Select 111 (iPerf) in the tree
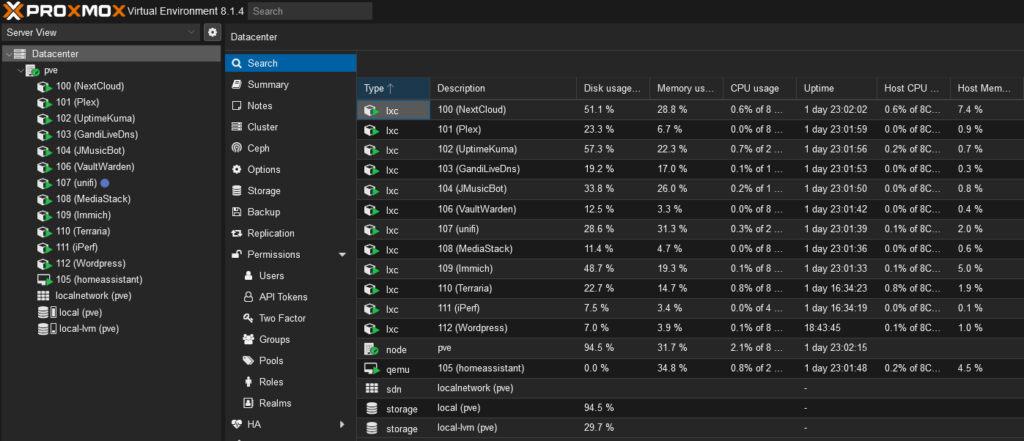 pos(77,248)
